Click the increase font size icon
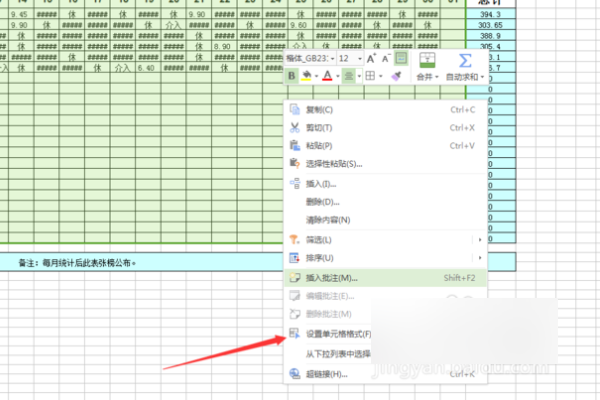The image size is (600, 400). point(371,59)
